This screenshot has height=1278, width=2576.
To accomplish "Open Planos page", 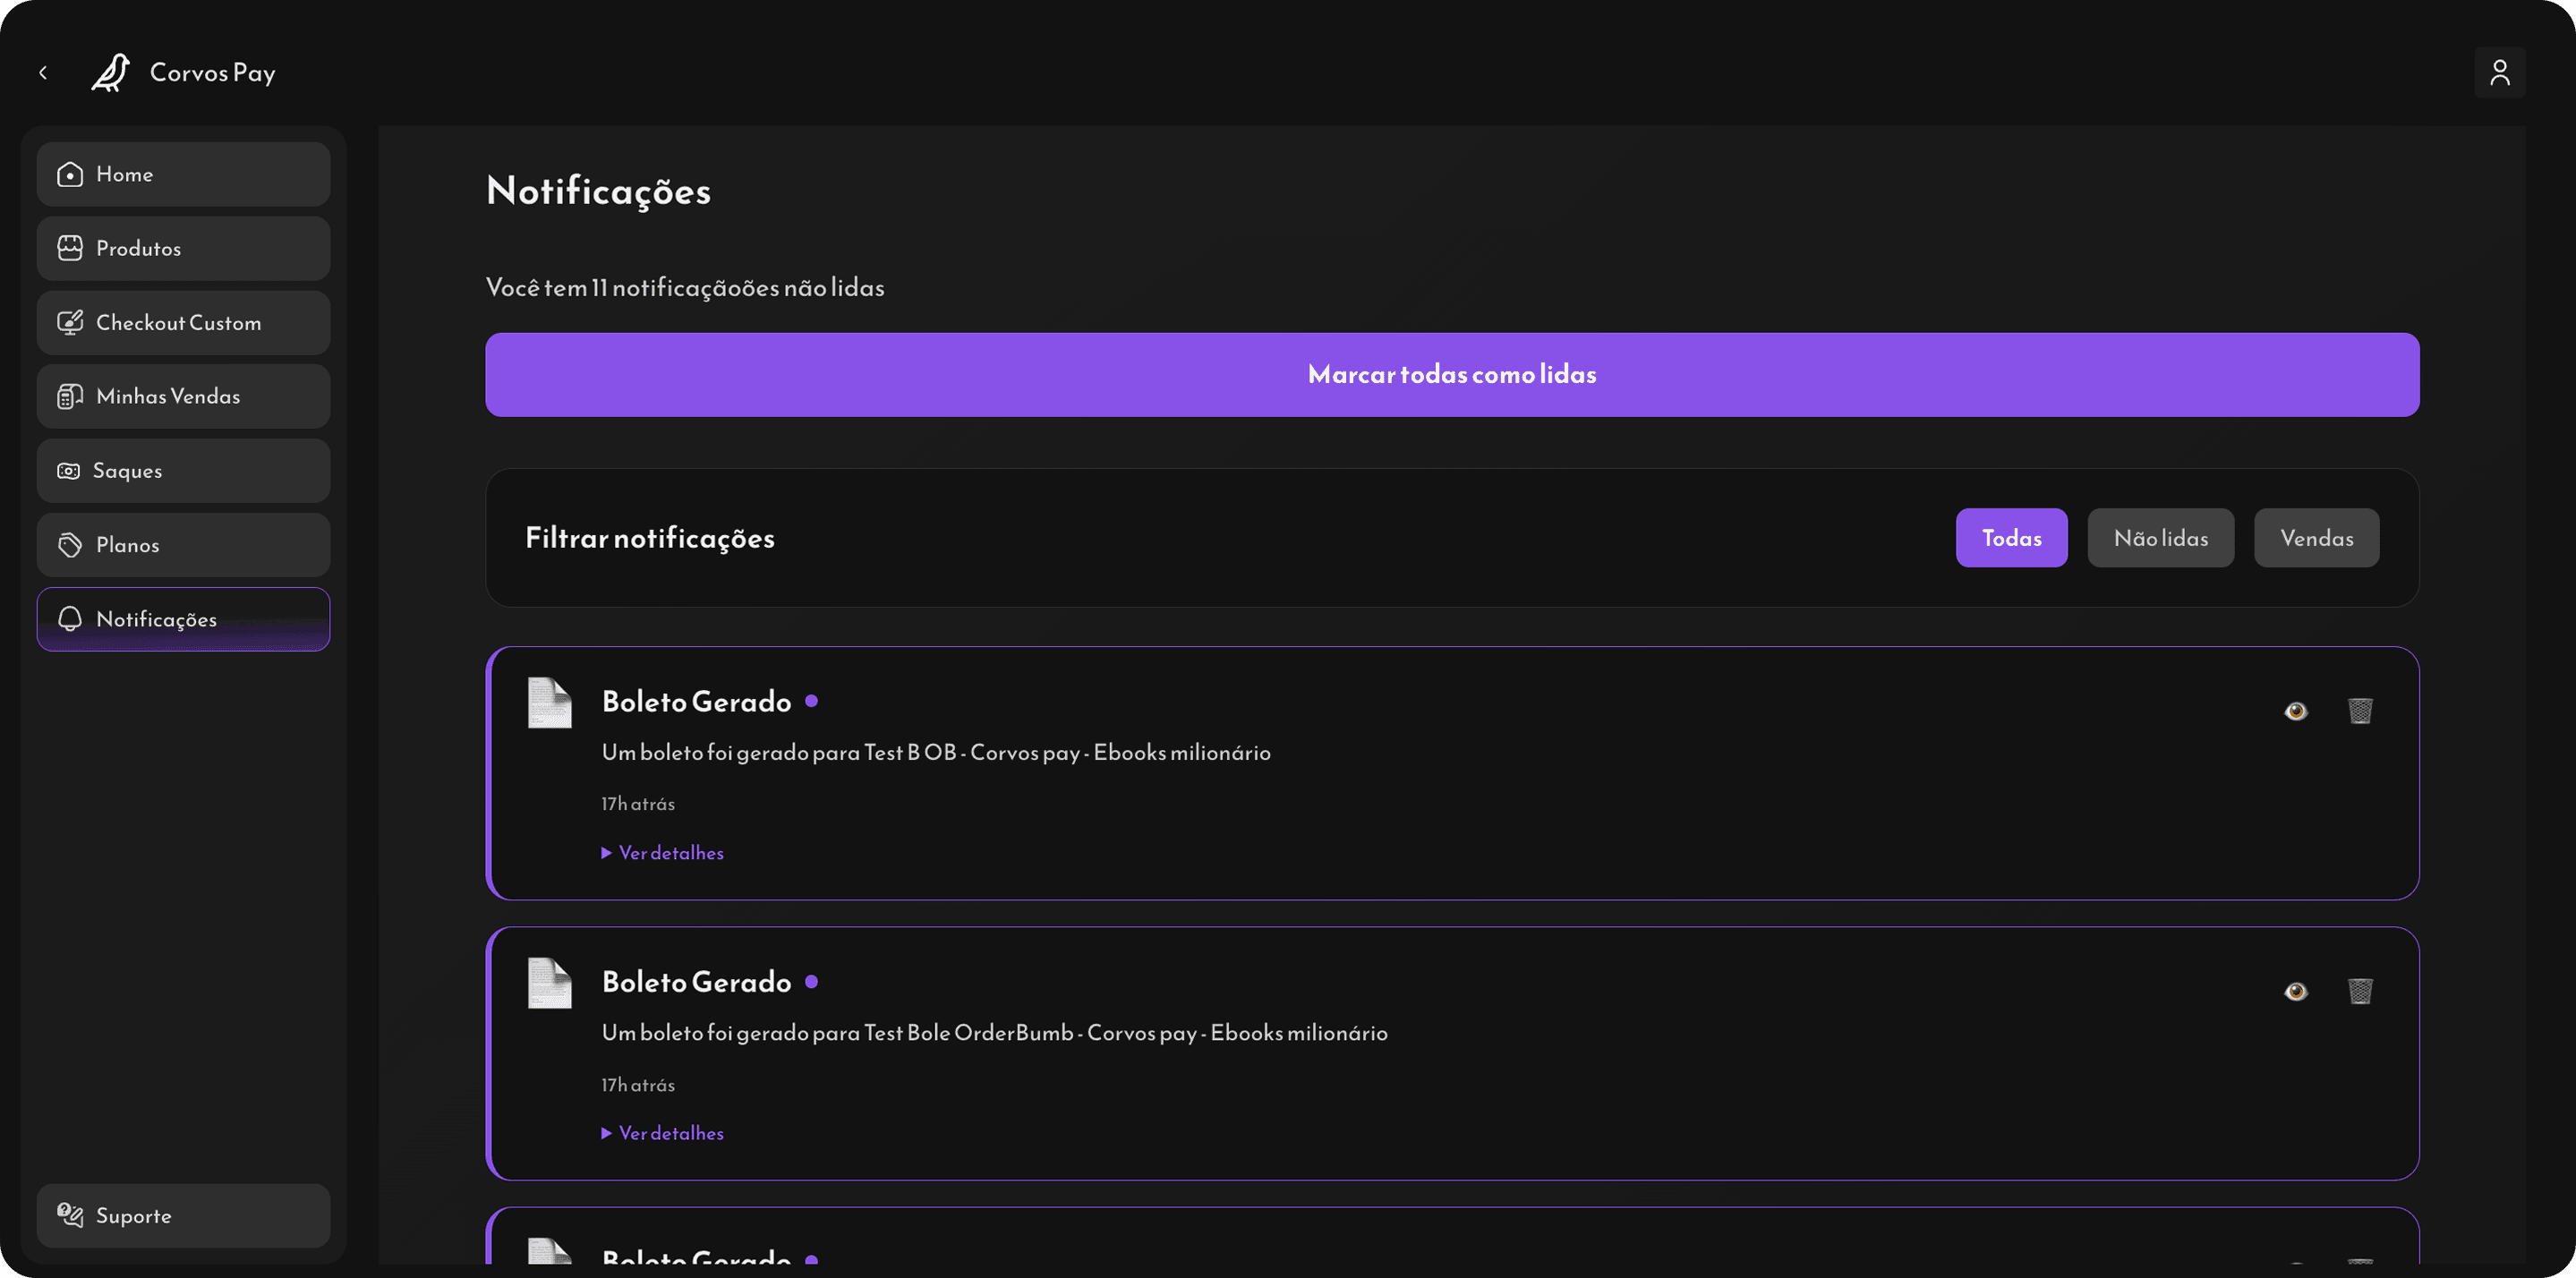I will [183, 545].
